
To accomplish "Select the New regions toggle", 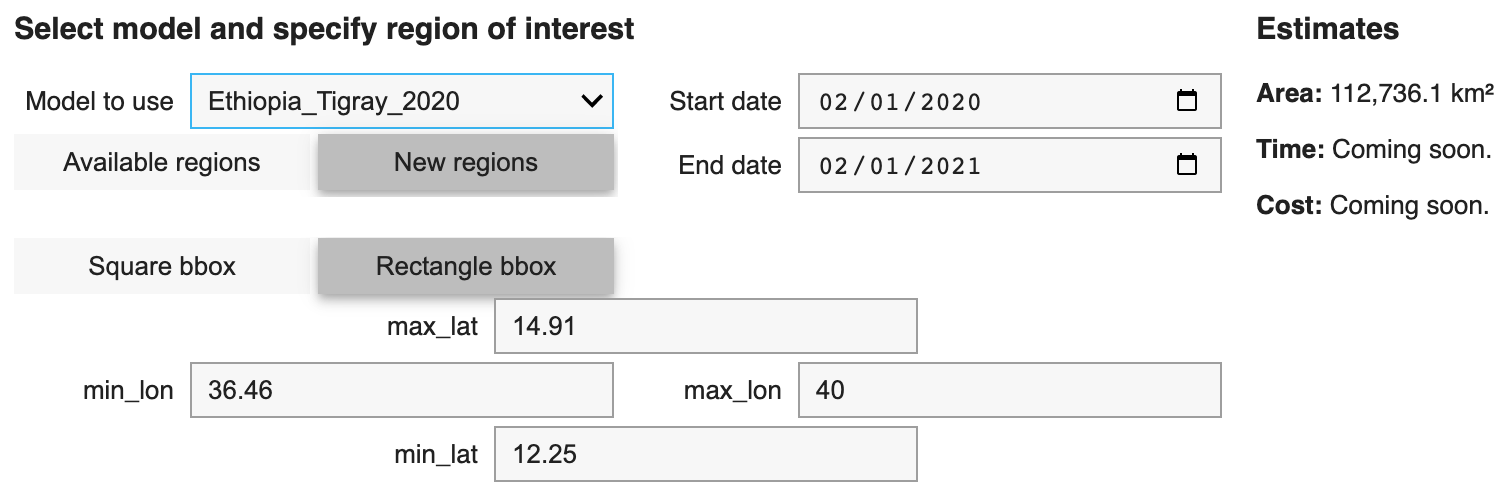I will point(466,162).
